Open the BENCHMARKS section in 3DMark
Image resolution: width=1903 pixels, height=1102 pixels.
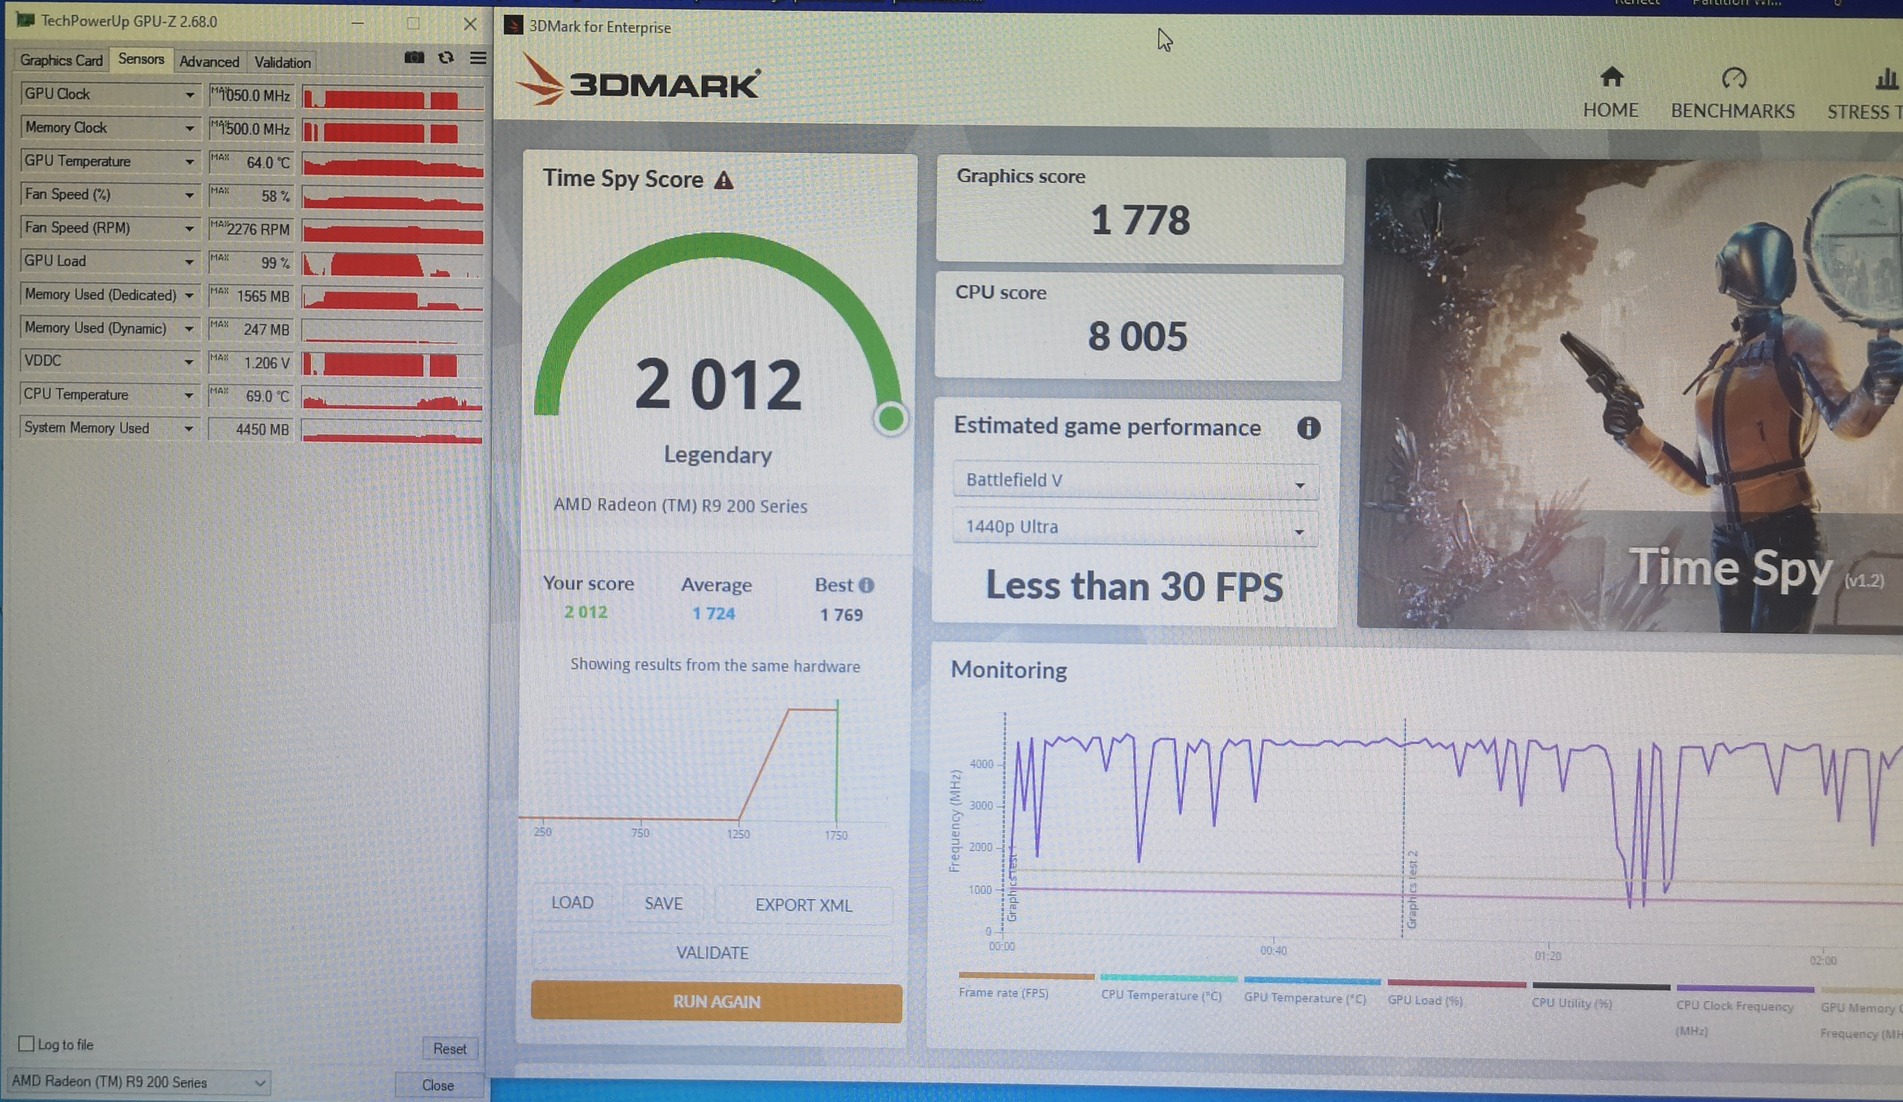(1733, 93)
